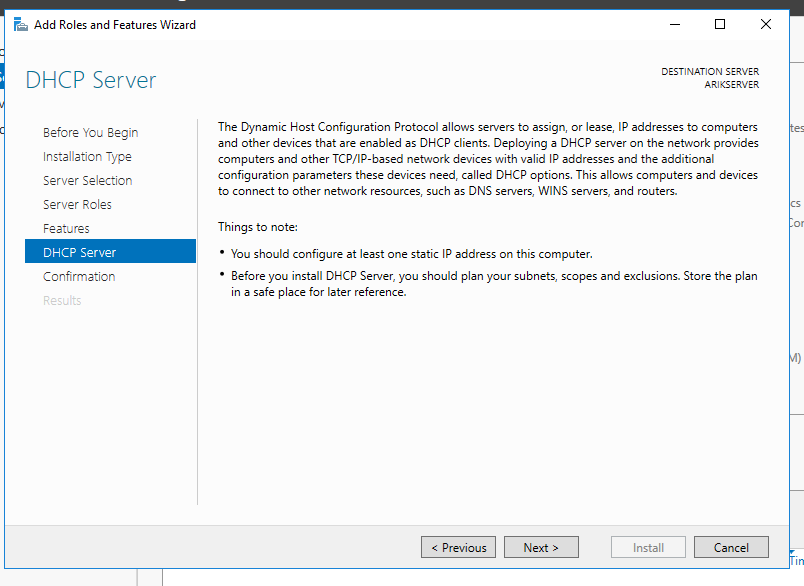This screenshot has height=586, width=804.
Task: Click the disabled Install button
Action: click(x=648, y=548)
